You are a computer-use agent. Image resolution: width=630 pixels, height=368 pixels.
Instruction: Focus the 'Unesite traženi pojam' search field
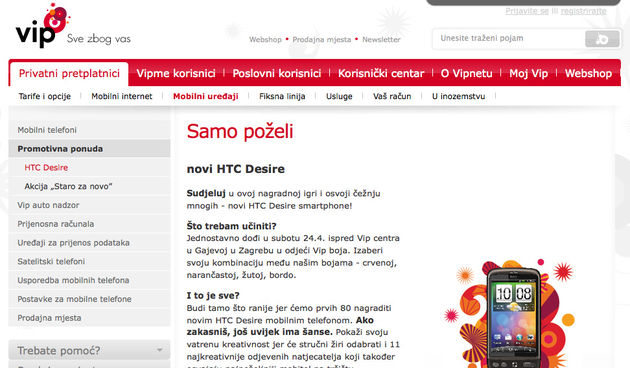click(508, 39)
